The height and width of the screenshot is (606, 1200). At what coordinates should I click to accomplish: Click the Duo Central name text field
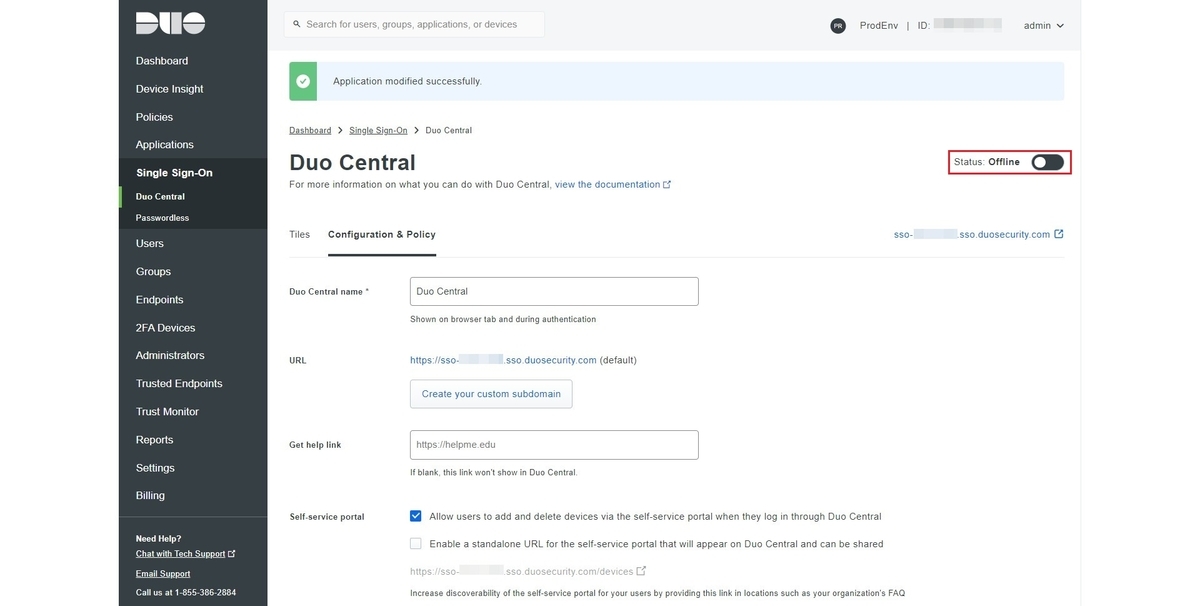[x=554, y=292]
